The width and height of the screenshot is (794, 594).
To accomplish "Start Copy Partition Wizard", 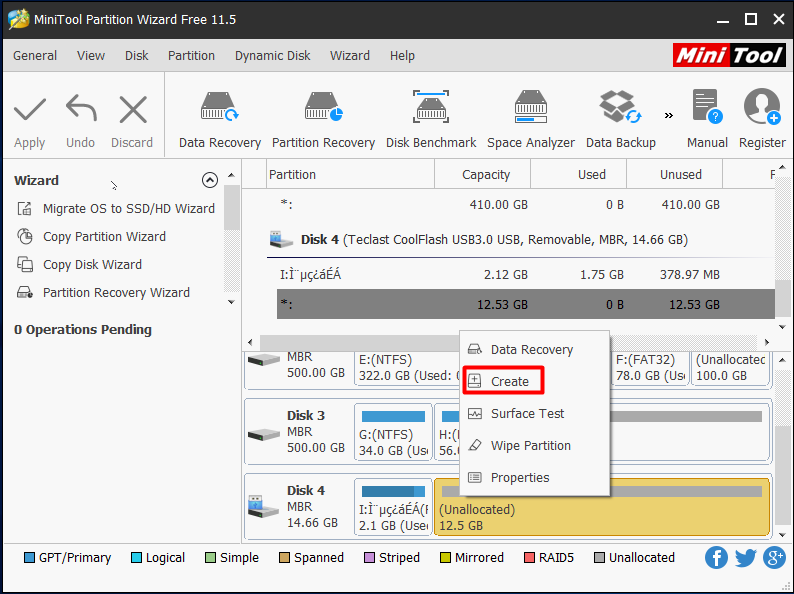I will [x=91, y=236].
